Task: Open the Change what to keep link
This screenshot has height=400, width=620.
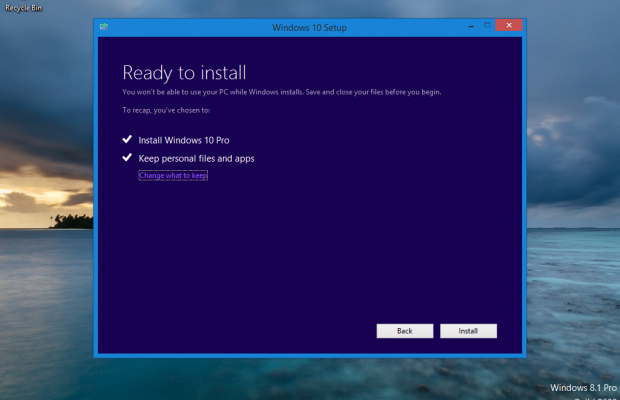Action: point(172,175)
